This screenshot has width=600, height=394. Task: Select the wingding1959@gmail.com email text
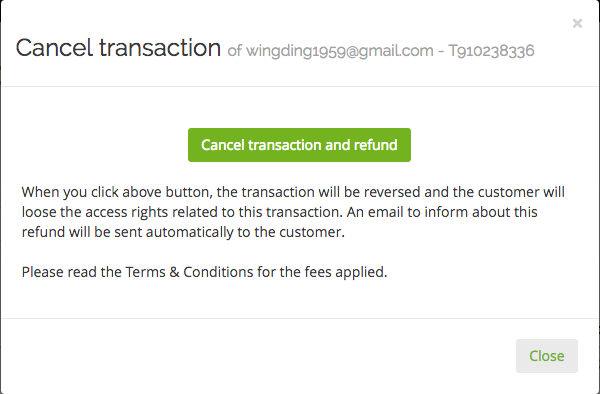click(x=339, y=51)
